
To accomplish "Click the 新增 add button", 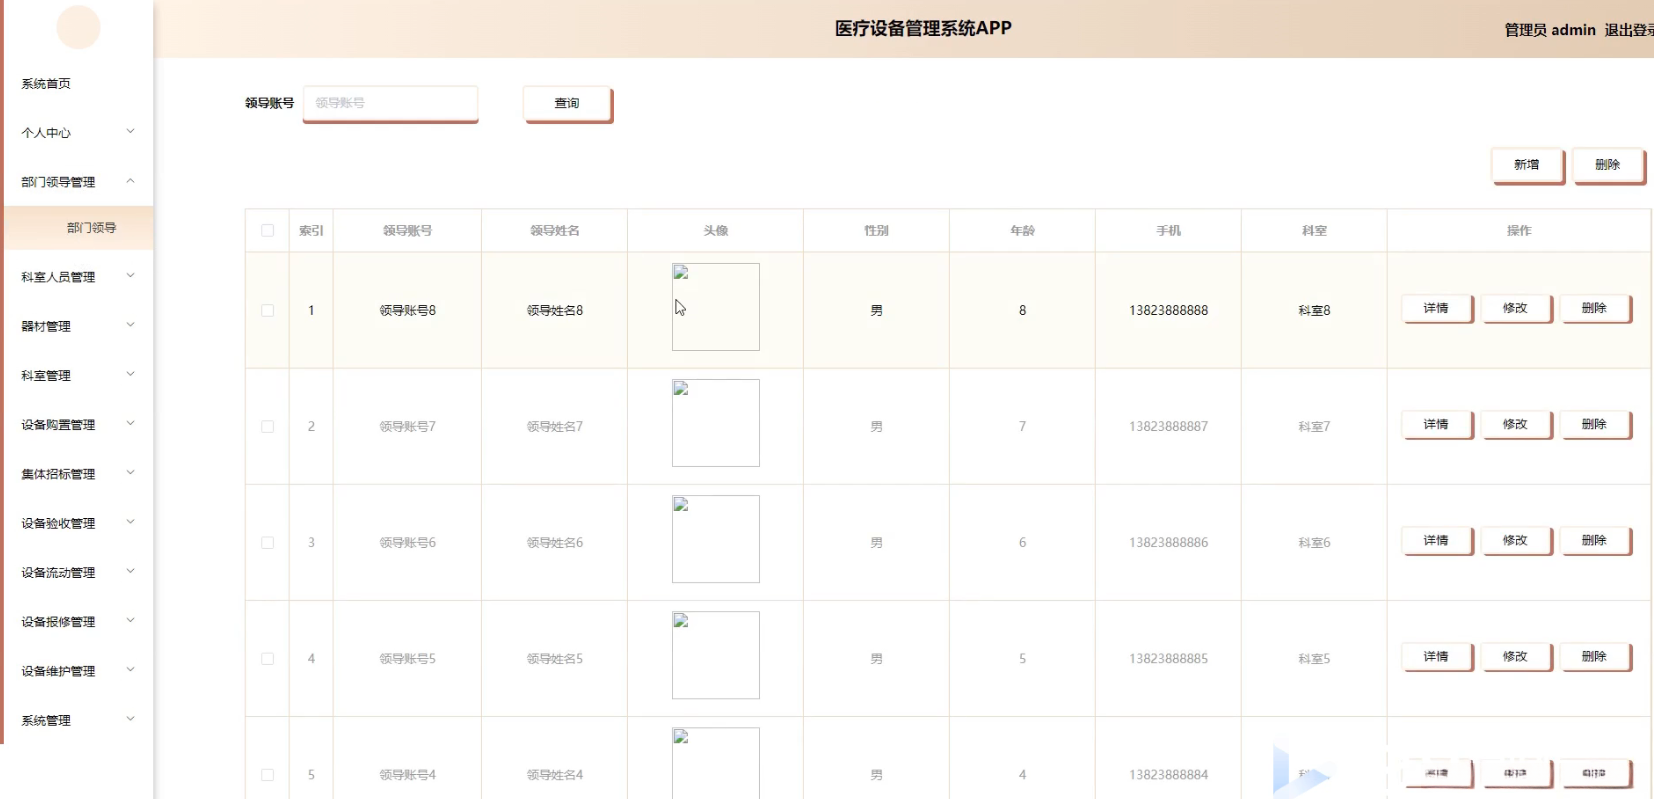I will pyautogui.click(x=1527, y=165).
